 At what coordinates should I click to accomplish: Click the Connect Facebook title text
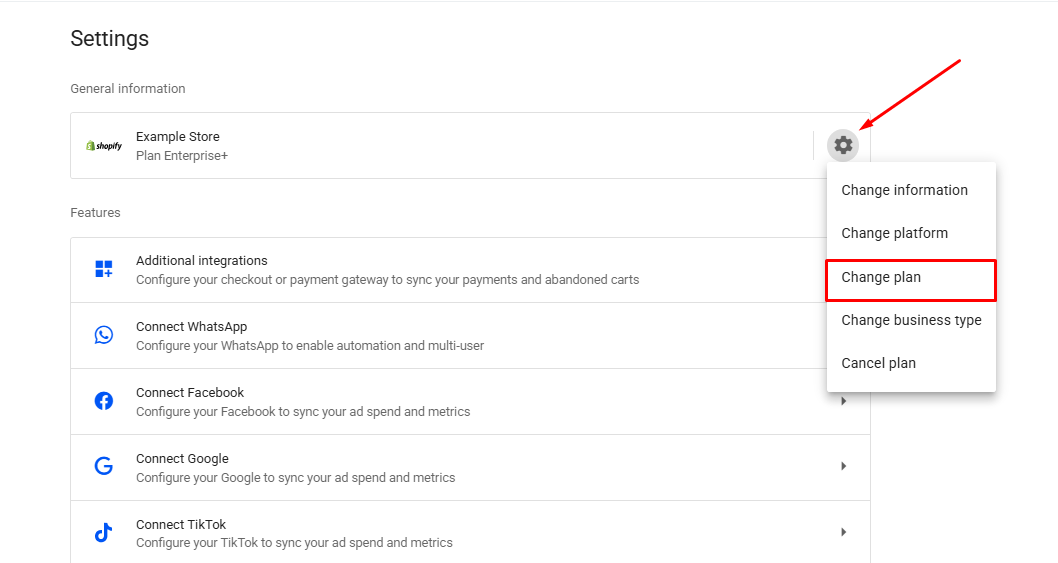190,392
